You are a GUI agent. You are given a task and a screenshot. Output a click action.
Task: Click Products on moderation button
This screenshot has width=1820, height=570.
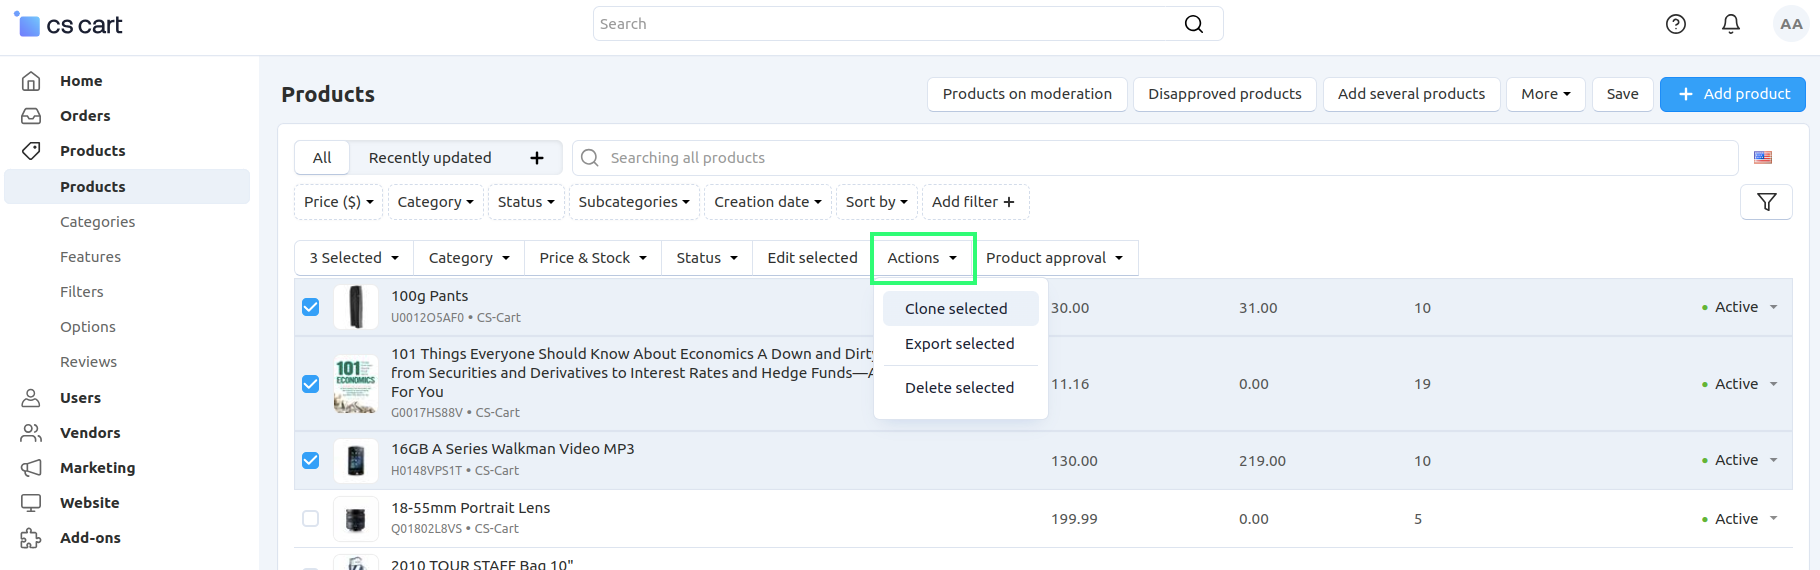1027,94
